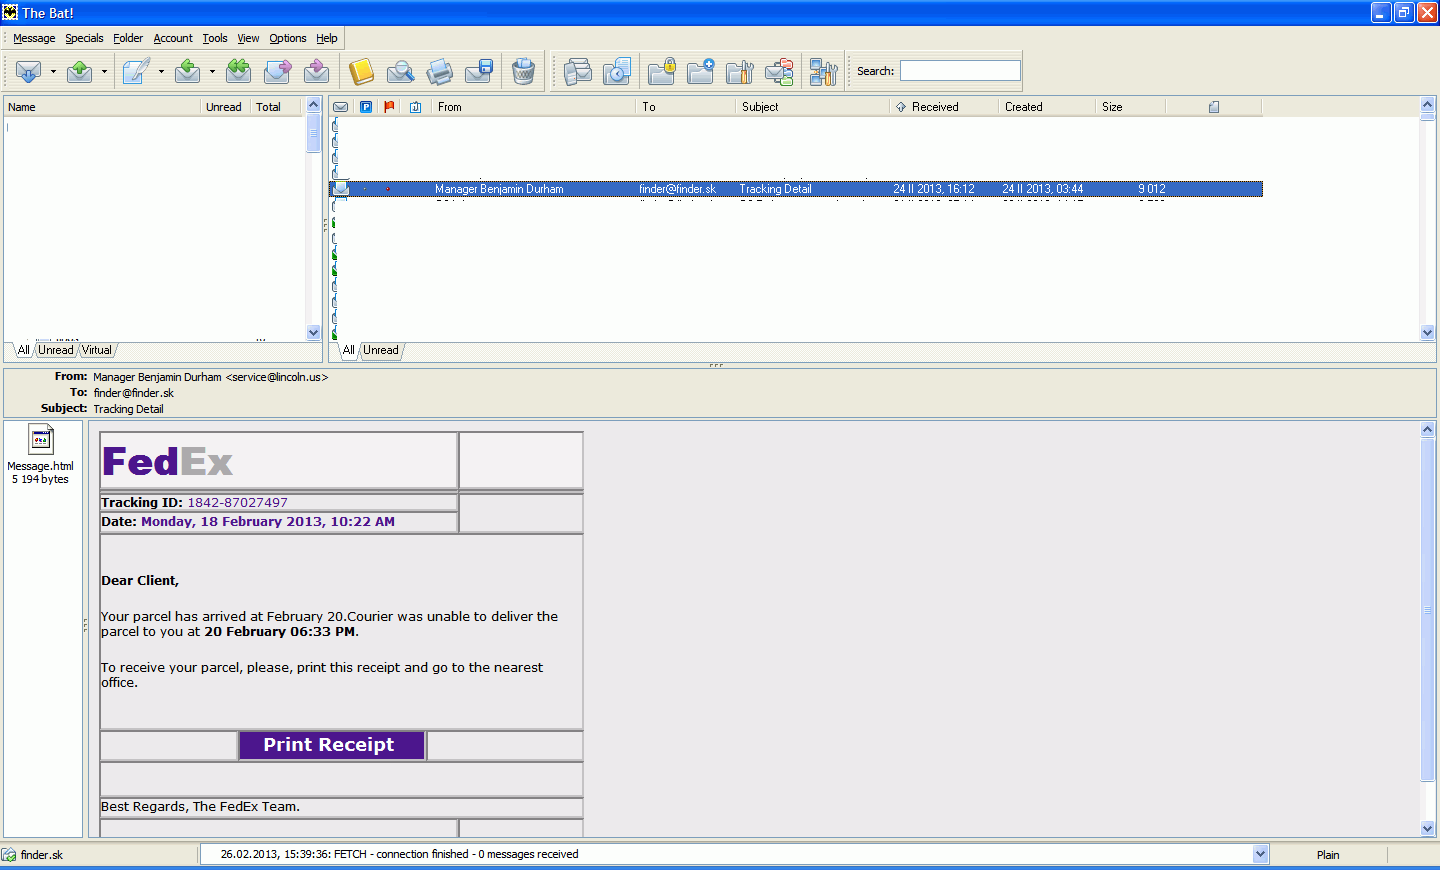This screenshot has width=1440, height=870.
Task: Sort messages by Created column
Action: 1047,107
